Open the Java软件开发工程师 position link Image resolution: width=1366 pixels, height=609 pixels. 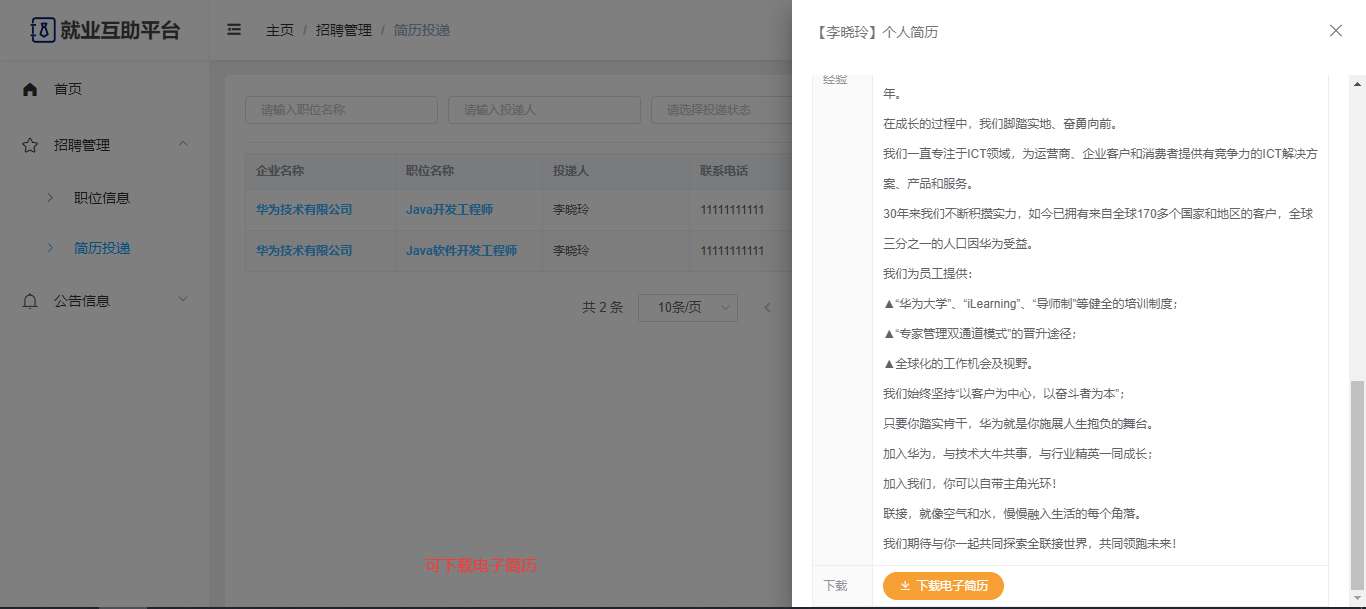point(461,250)
